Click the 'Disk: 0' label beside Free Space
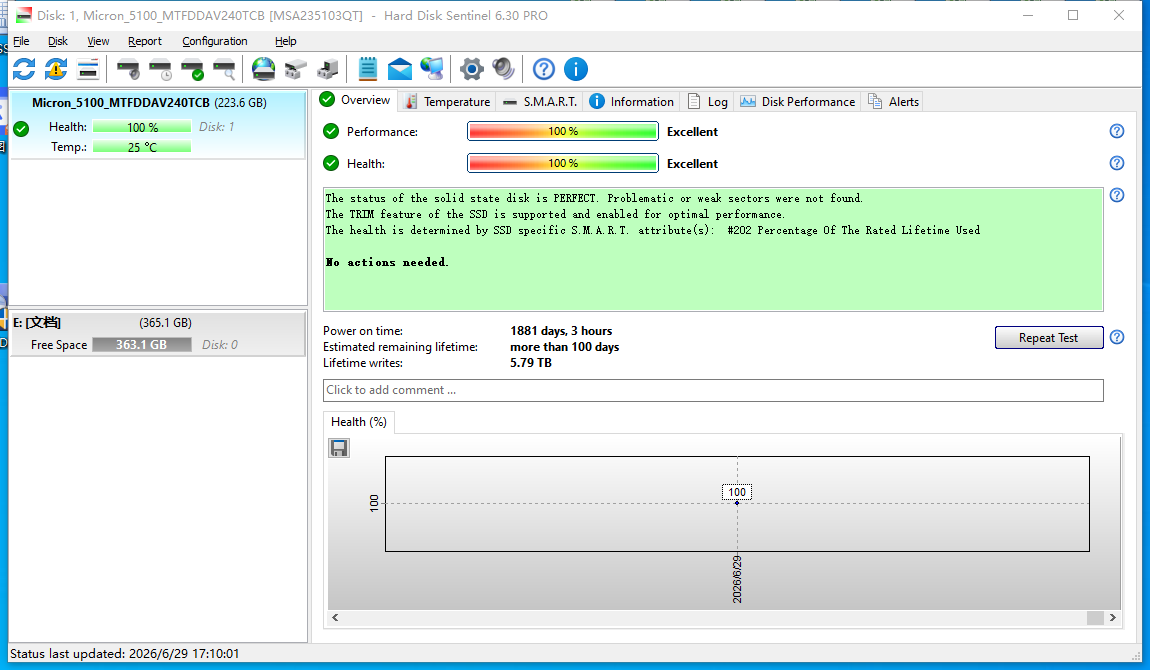 220,345
